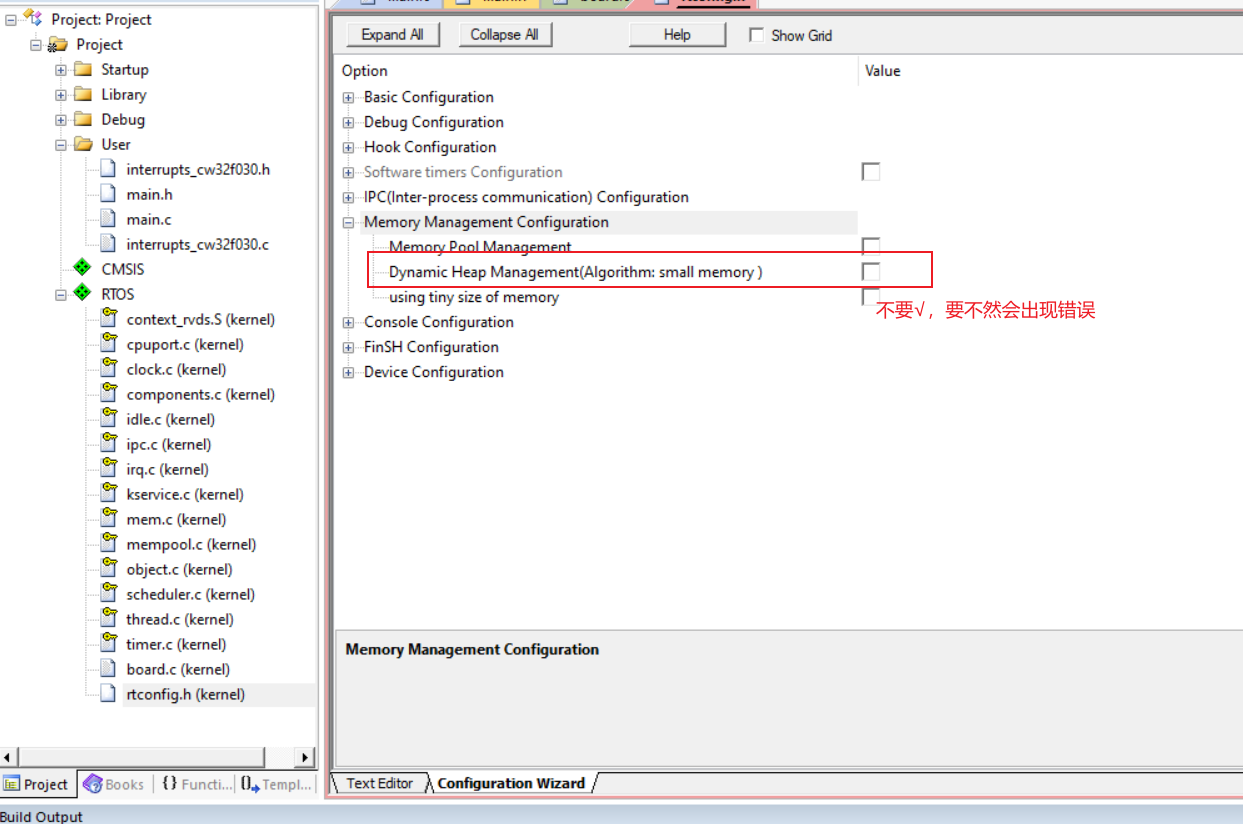Collapse Memory Management Configuration
This screenshot has width=1243, height=824.
tap(348, 222)
